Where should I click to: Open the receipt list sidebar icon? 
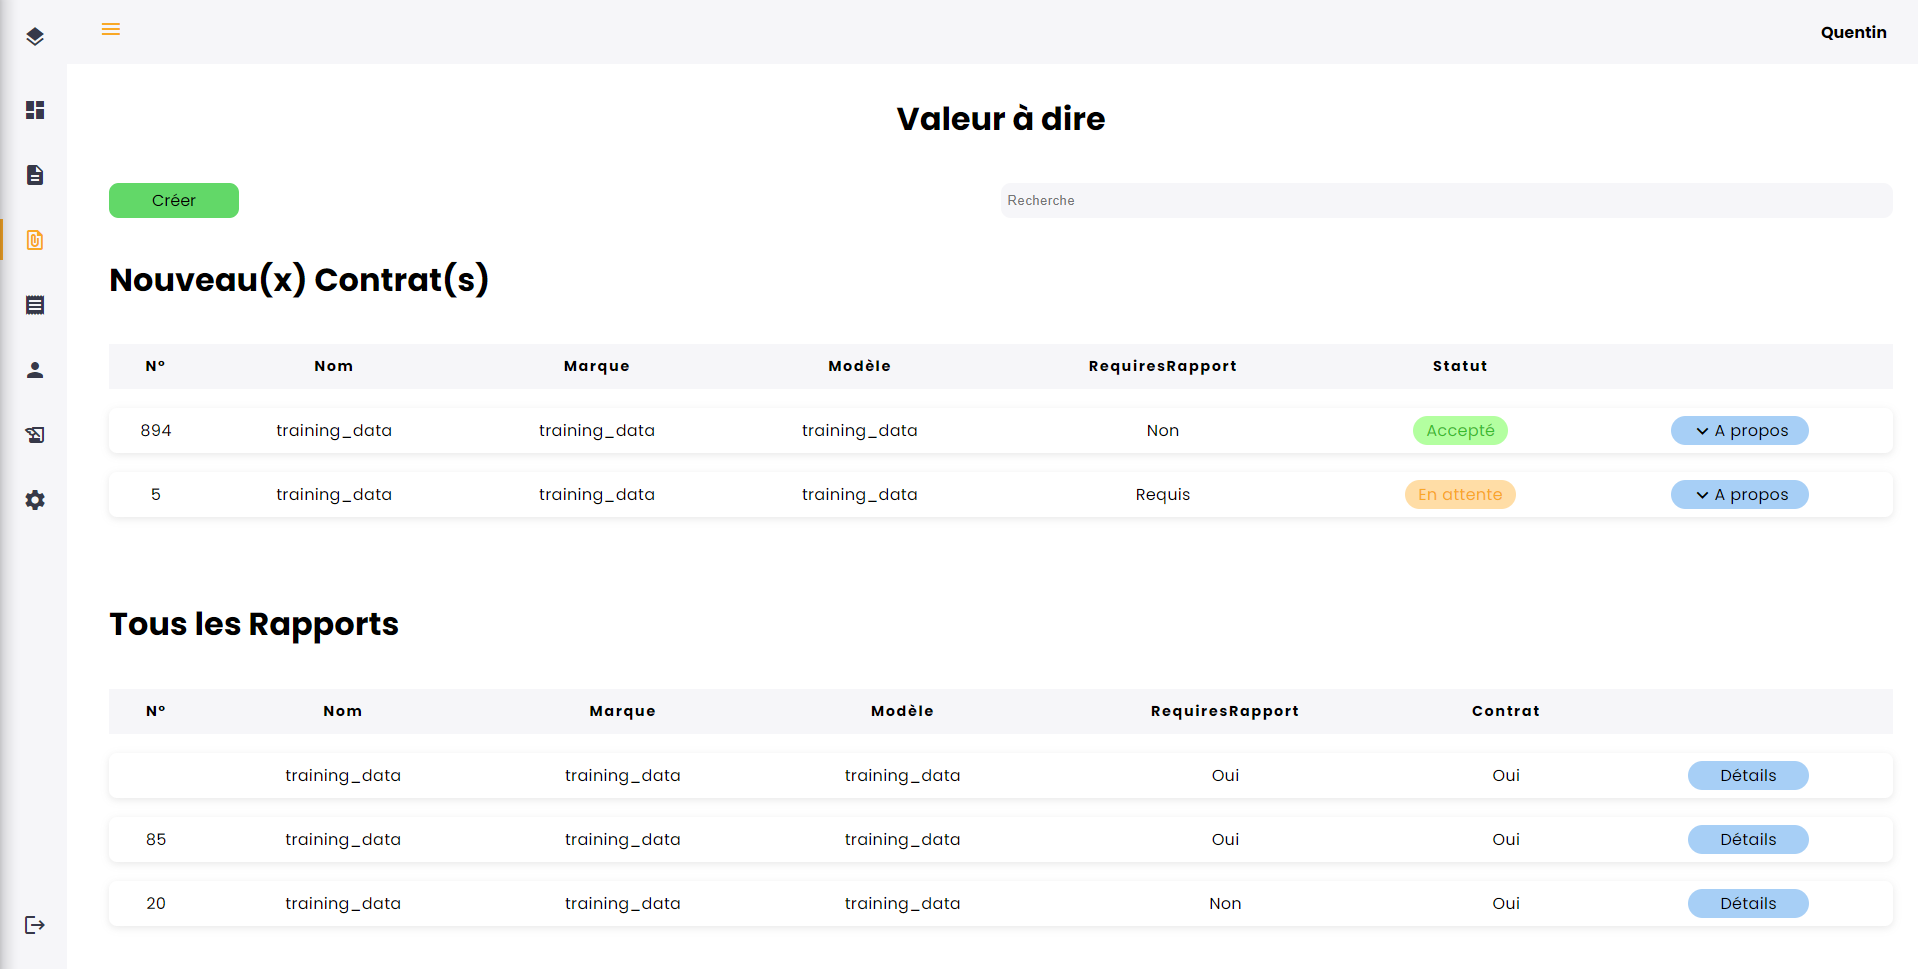click(35, 305)
